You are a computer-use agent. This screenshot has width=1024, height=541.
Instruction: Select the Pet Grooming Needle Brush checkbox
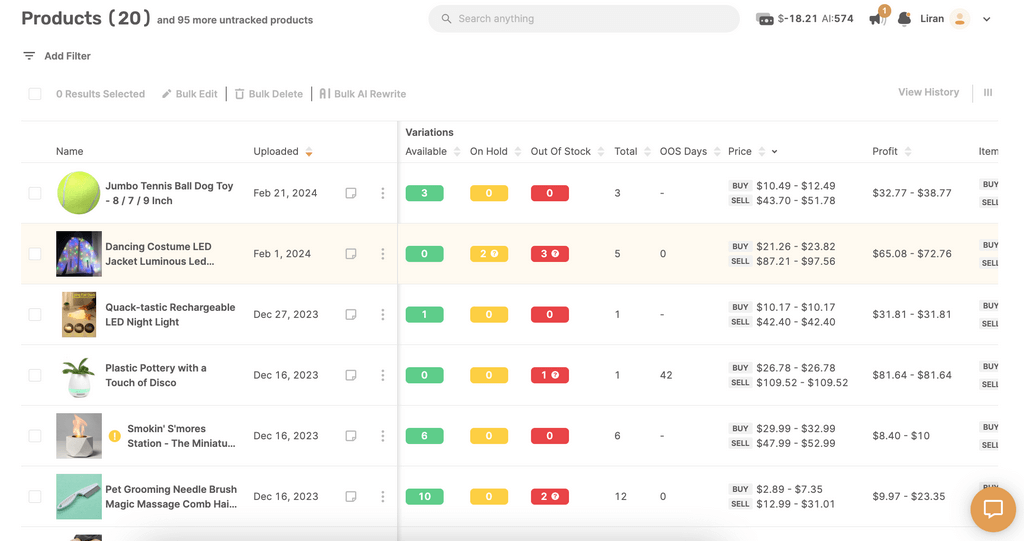35,497
